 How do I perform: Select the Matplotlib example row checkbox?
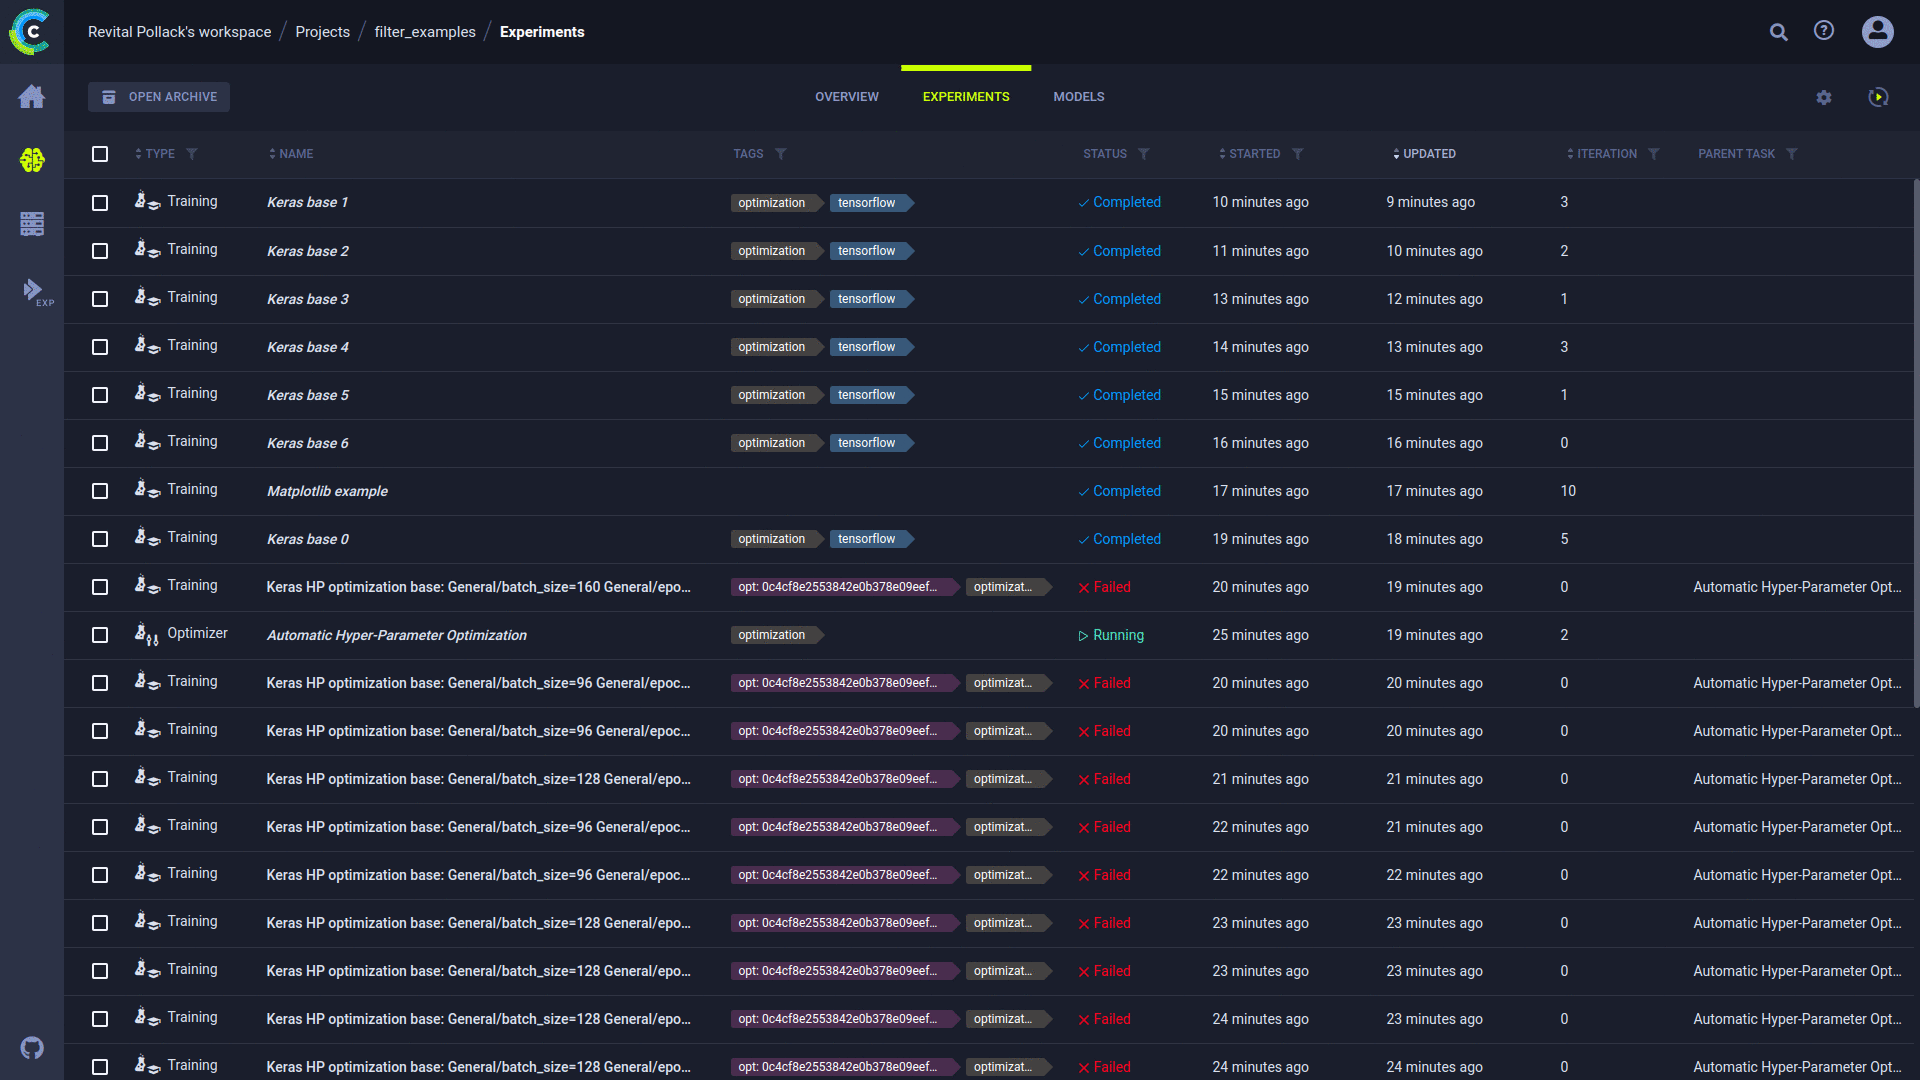[x=100, y=491]
